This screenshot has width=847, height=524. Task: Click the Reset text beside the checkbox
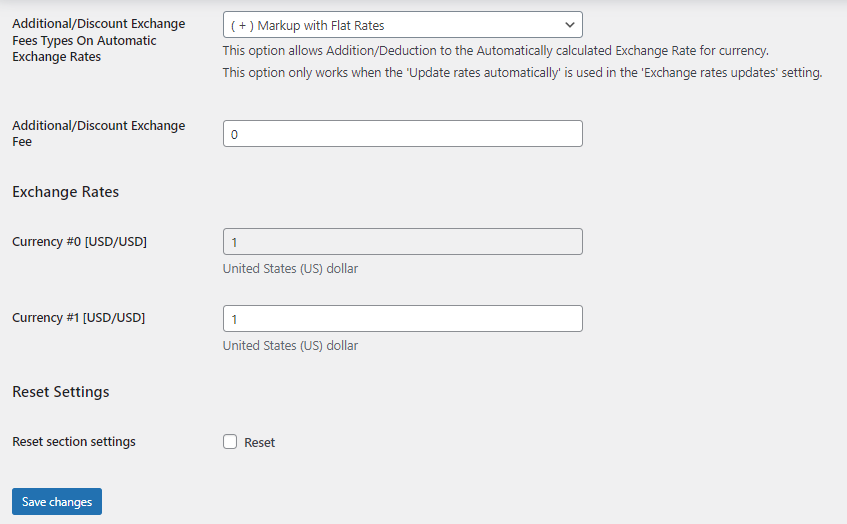(x=259, y=442)
